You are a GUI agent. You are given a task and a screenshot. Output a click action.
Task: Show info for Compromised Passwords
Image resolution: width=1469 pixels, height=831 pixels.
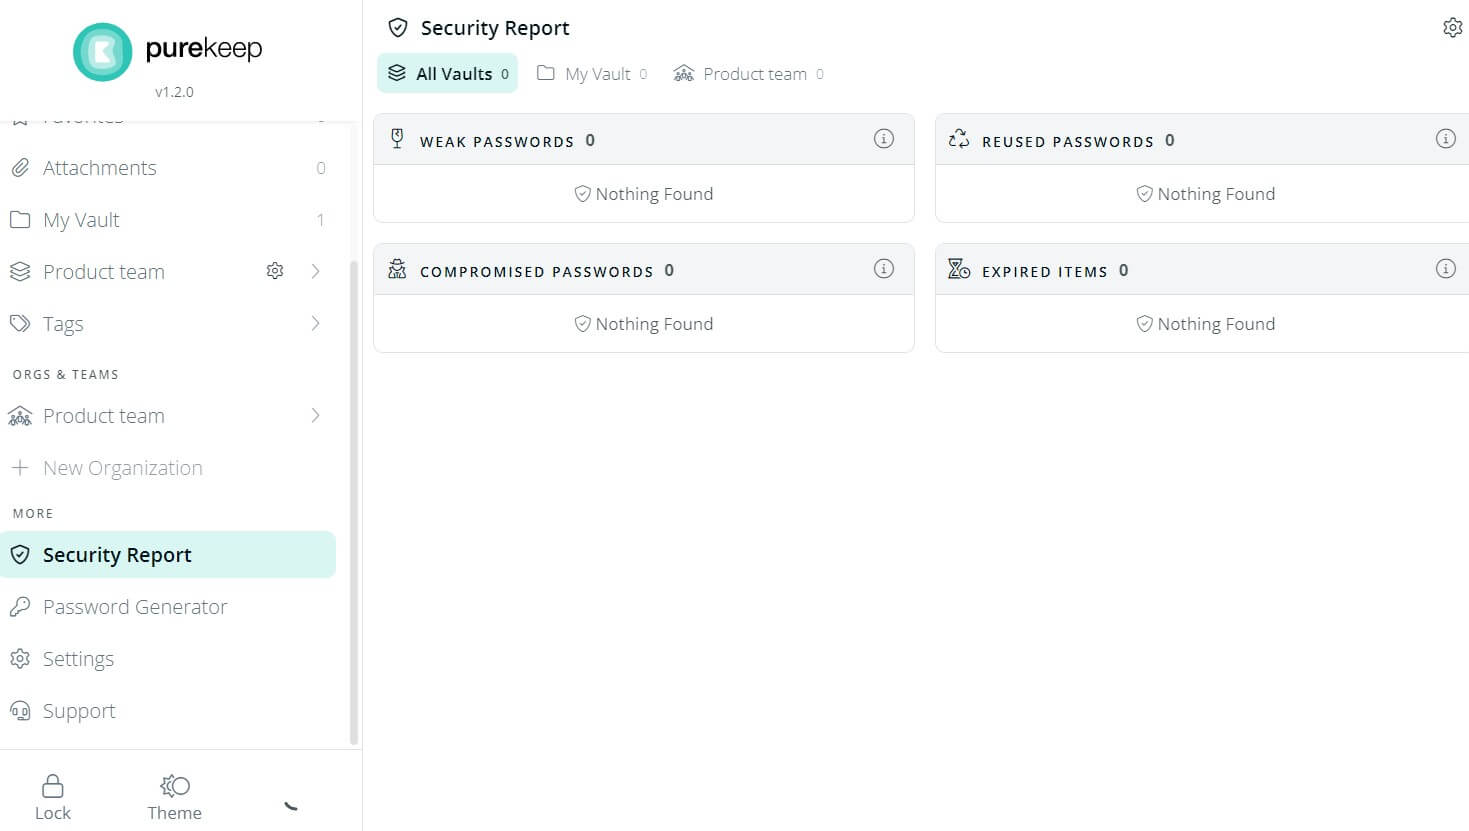coord(883,269)
